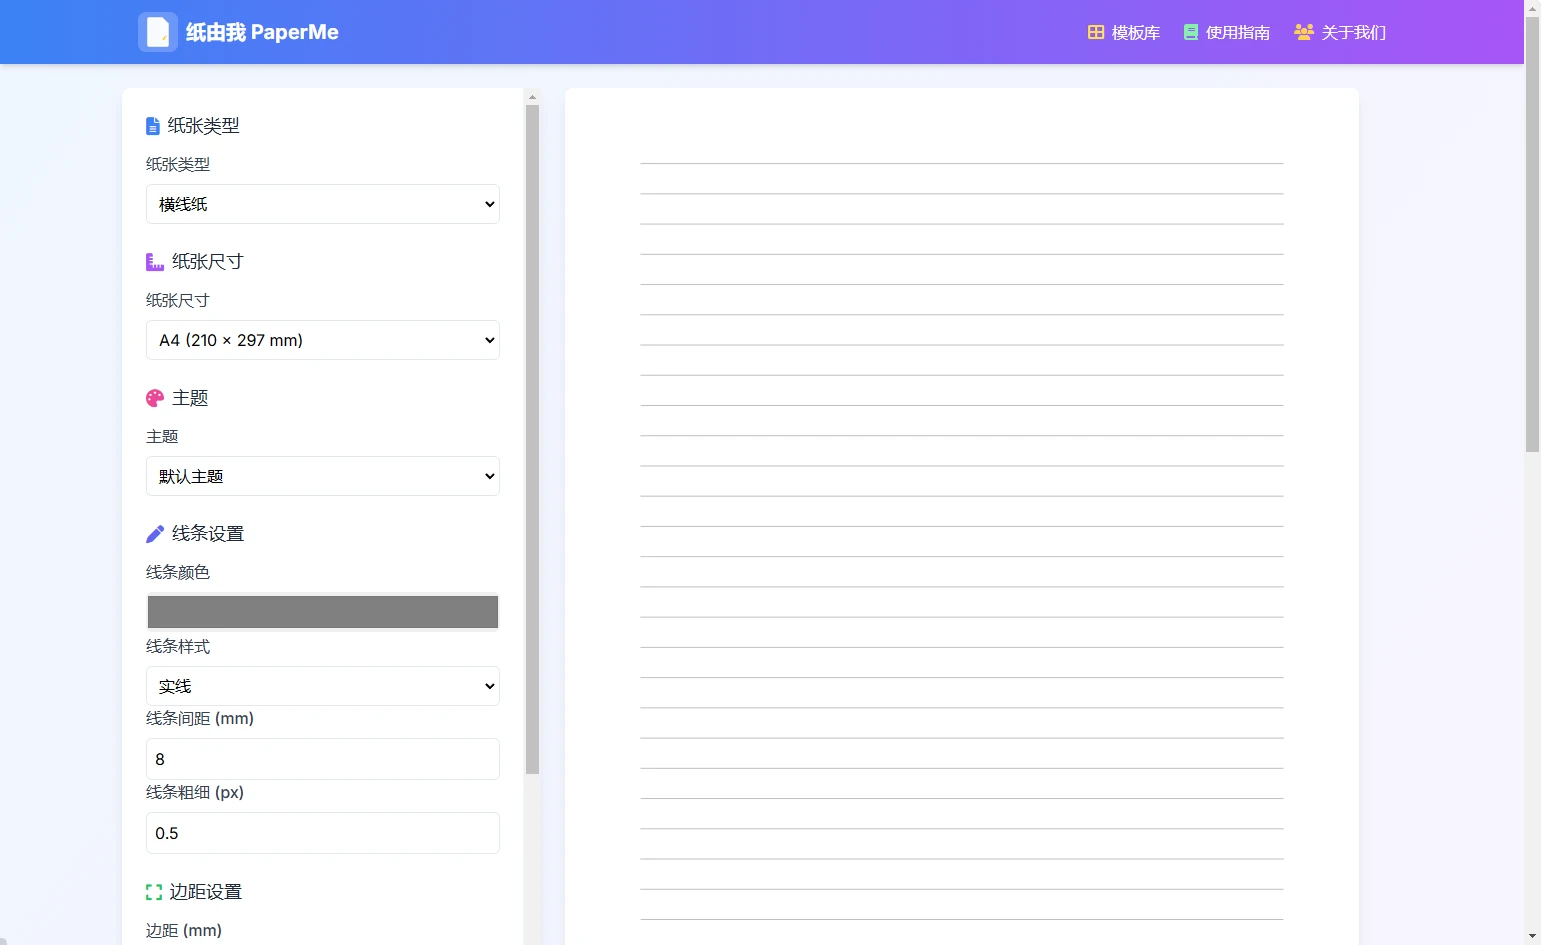The image size is (1541, 945).
Task: Open the 横线纸 paper type dropdown
Action: pyautogui.click(x=322, y=204)
